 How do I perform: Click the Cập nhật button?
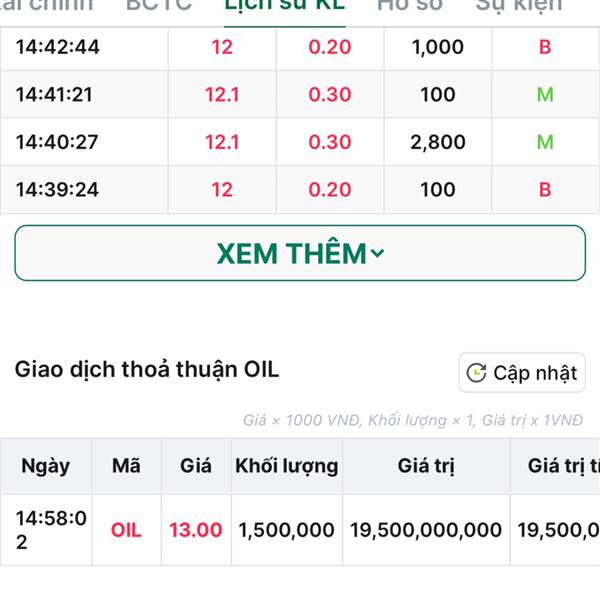pyautogui.click(x=522, y=373)
